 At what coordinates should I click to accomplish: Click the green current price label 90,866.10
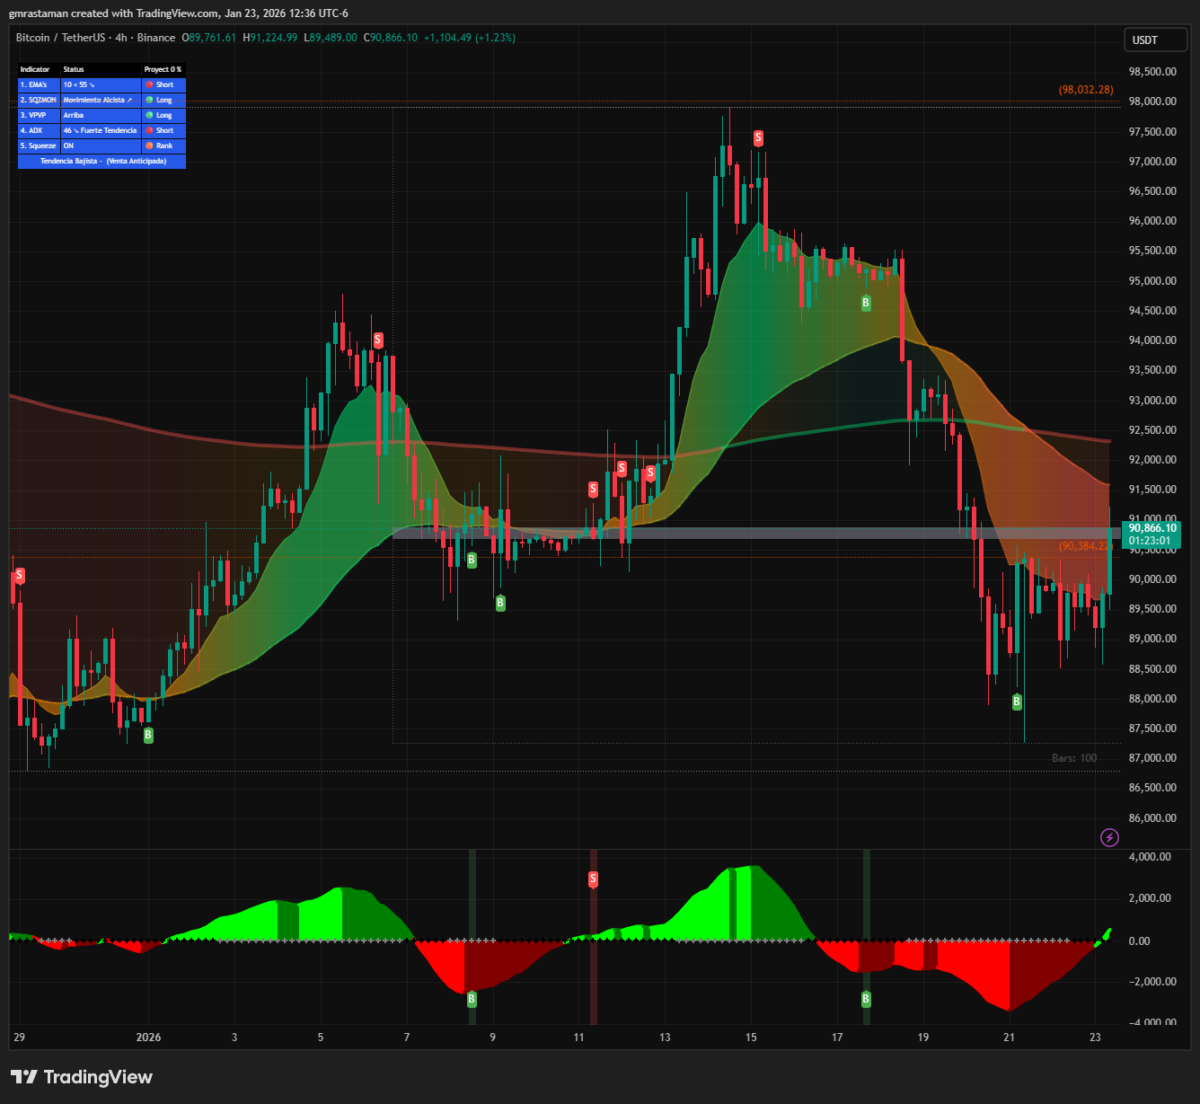[1152, 528]
